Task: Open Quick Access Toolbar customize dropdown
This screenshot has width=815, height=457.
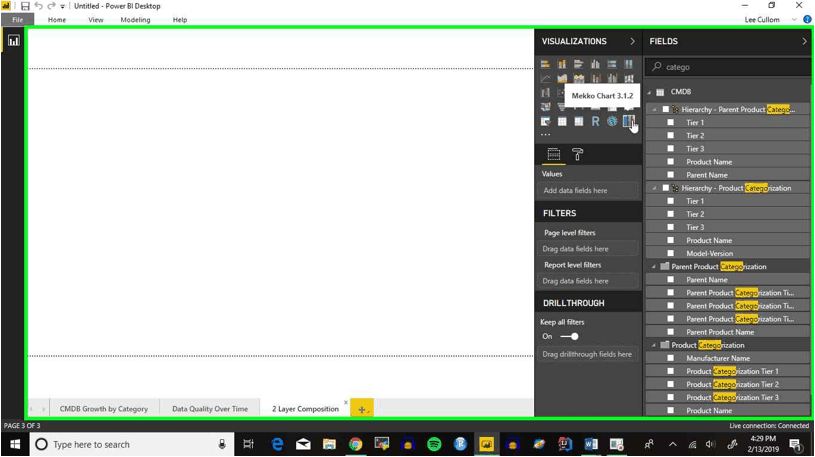Action: [62, 7]
